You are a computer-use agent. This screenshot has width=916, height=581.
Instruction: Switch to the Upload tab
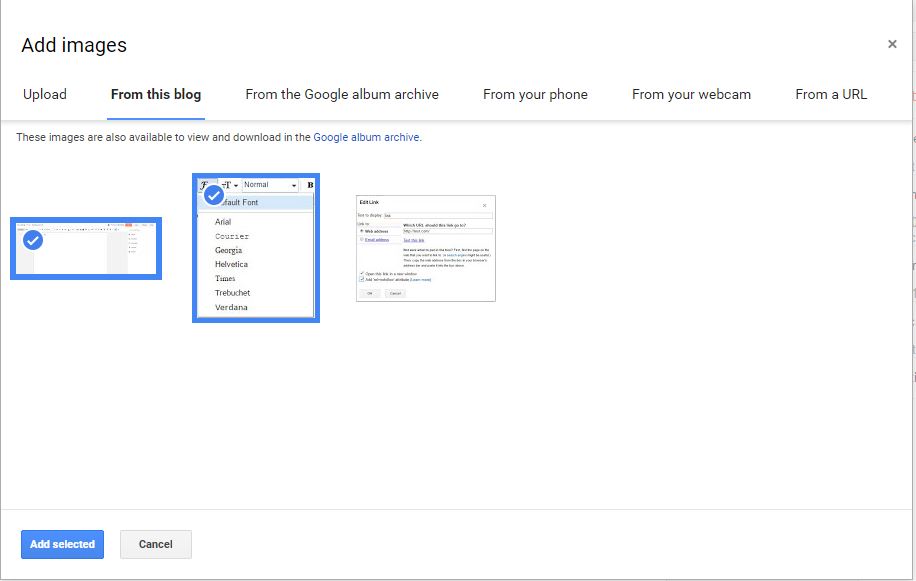pyautogui.click(x=44, y=94)
